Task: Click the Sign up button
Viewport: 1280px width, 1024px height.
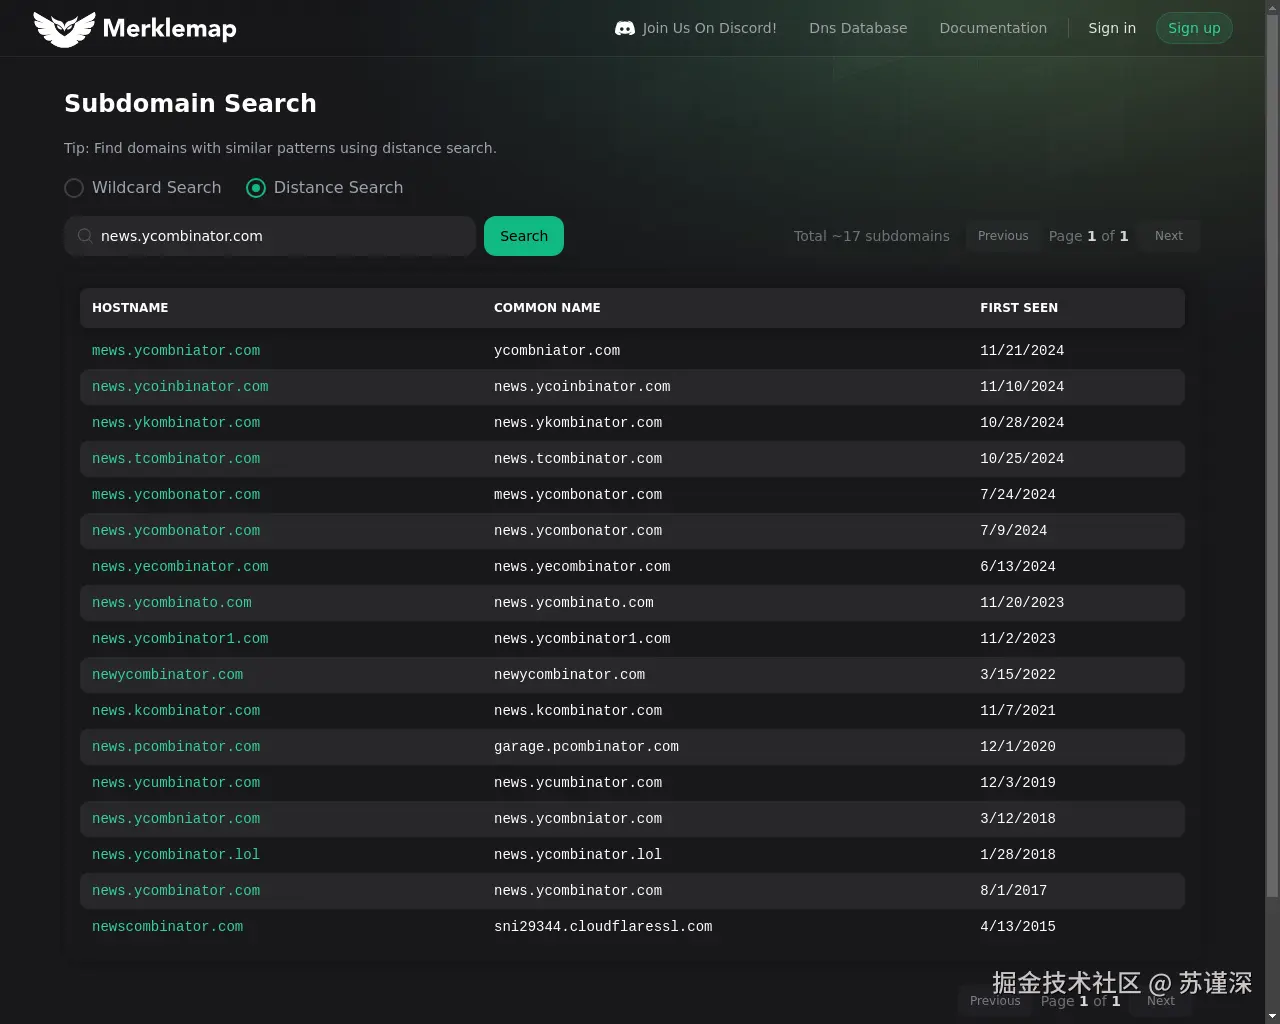Action: pyautogui.click(x=1194, y=28)
